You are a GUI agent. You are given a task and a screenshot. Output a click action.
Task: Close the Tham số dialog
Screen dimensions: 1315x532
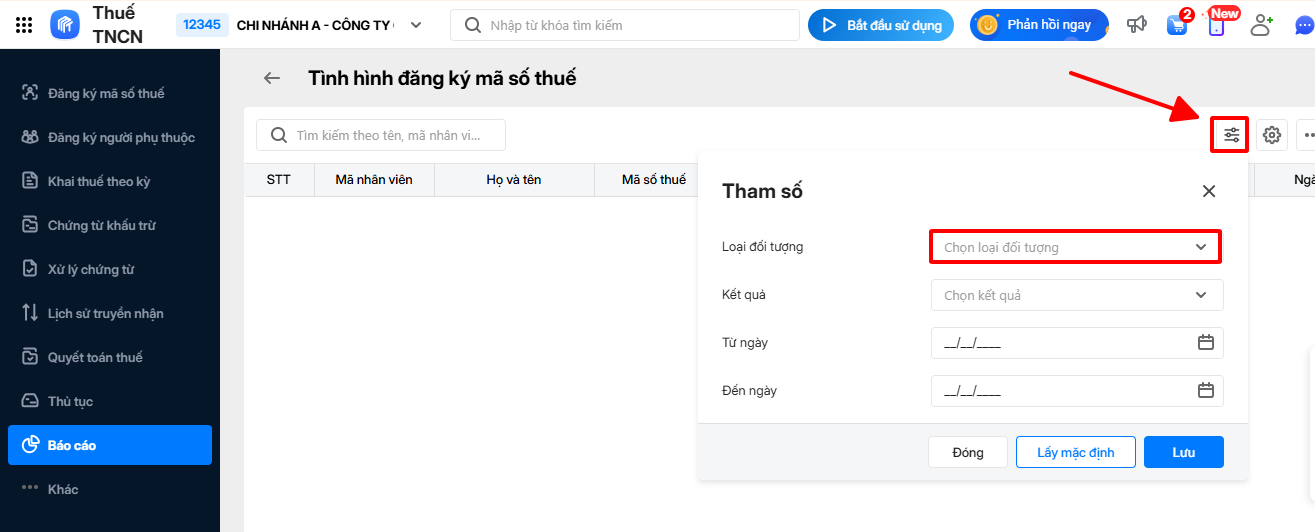[x=1209, y=191]
